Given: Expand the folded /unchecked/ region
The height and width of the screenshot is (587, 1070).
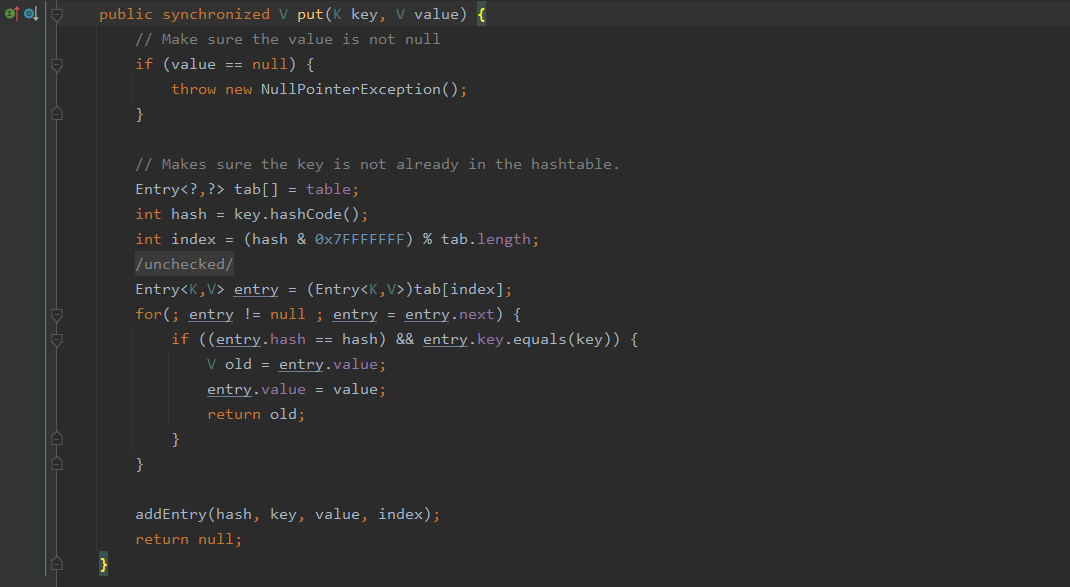Looking at the screenshot, I should tap(184, 264).
